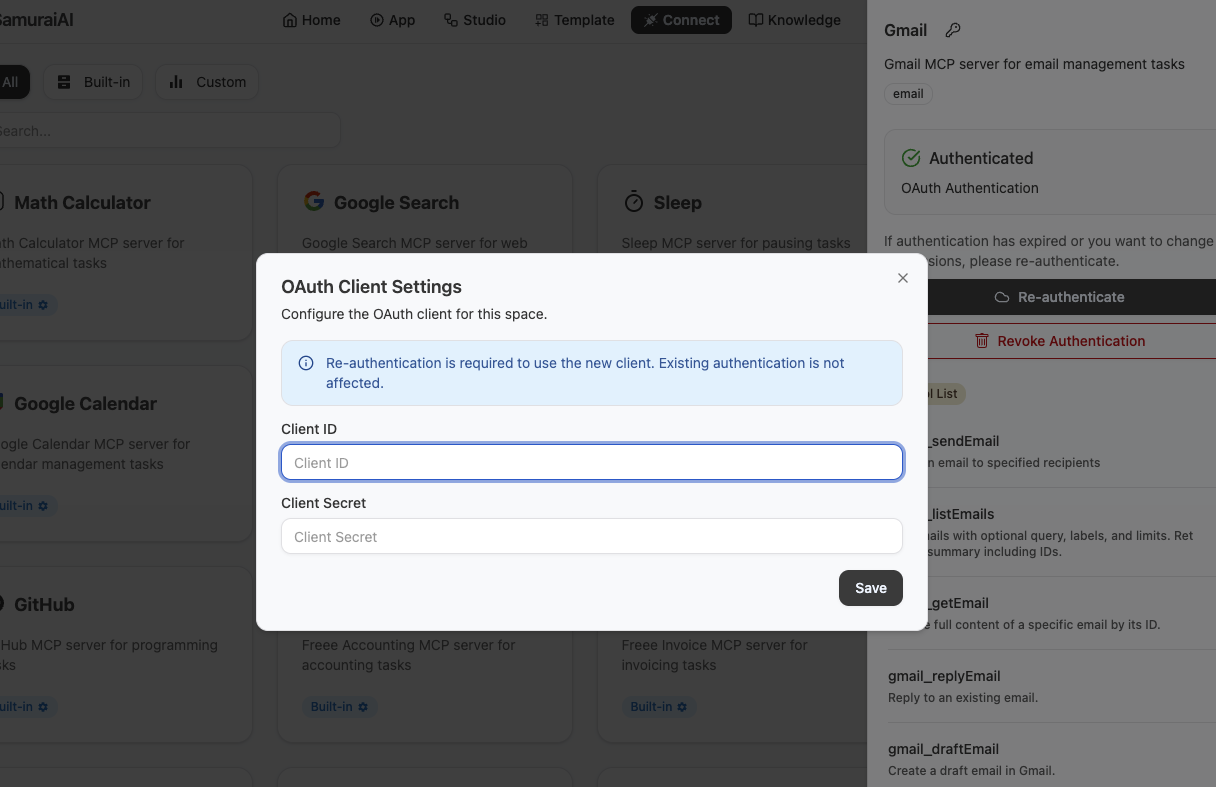Save the OAuth client settings
The image size is (1216, 787).
pos(870,588)
